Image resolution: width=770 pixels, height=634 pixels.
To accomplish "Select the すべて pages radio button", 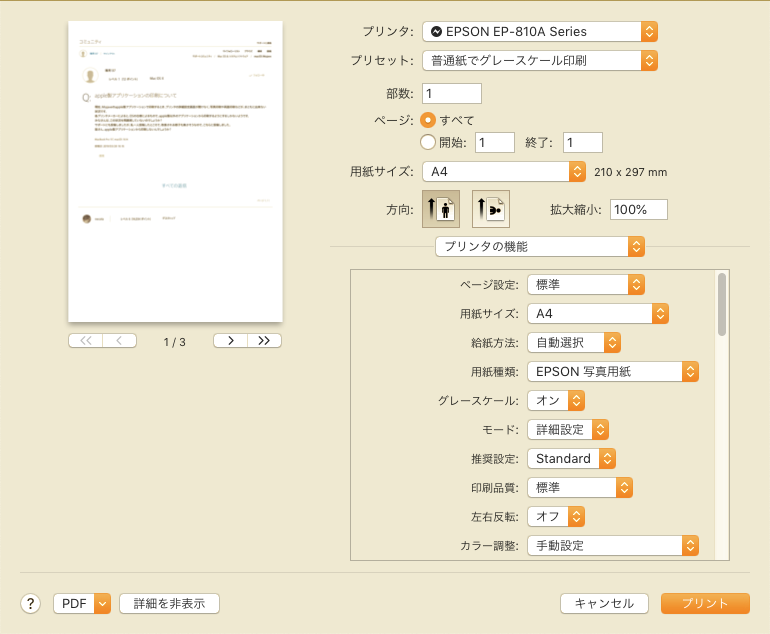I will point(428,120).
